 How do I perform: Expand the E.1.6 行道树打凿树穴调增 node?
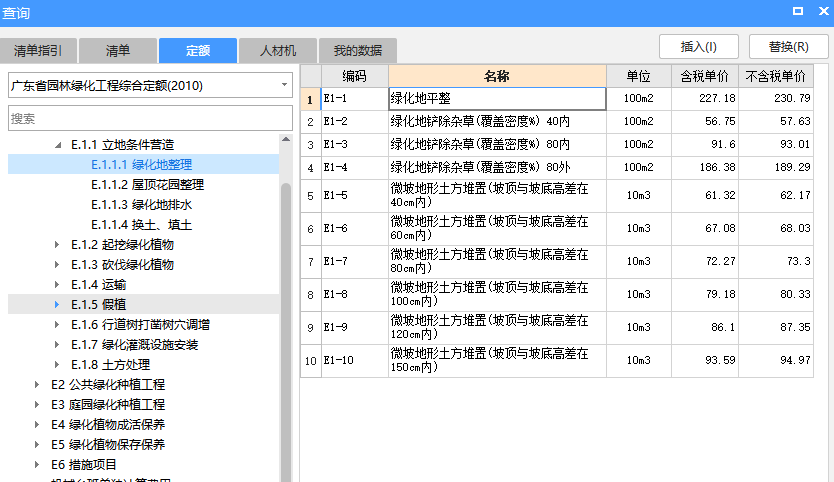(x=57, y=325)
